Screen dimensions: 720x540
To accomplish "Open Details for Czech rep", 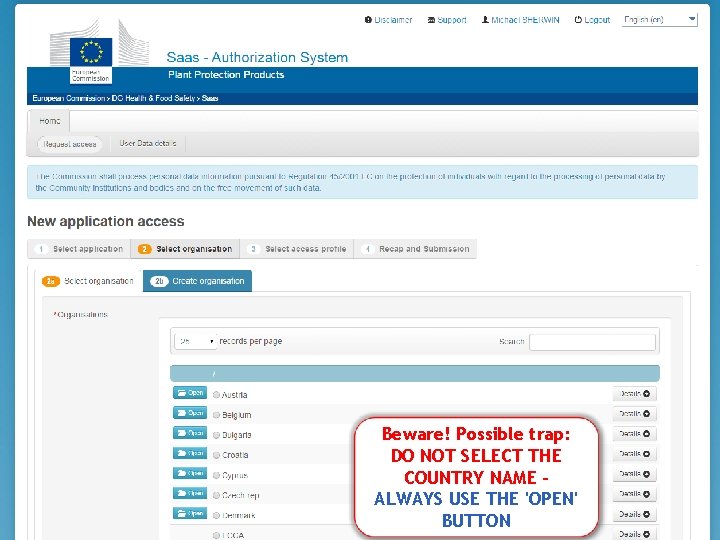I will [x=634, y=494].
